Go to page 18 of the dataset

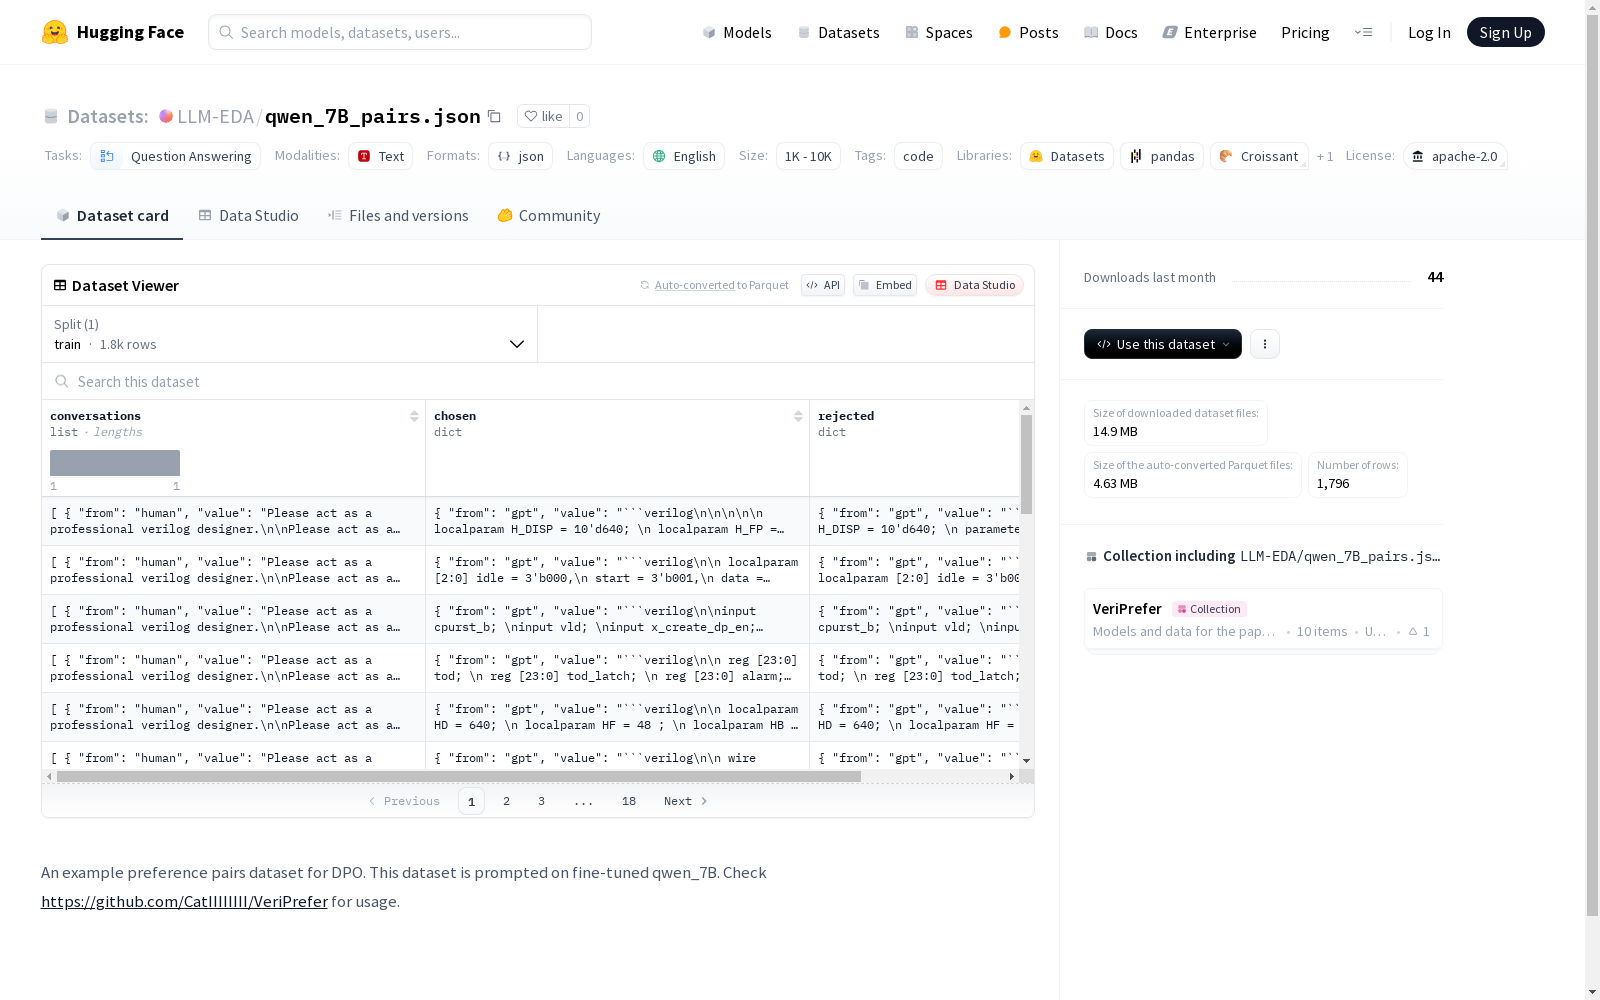629,801
